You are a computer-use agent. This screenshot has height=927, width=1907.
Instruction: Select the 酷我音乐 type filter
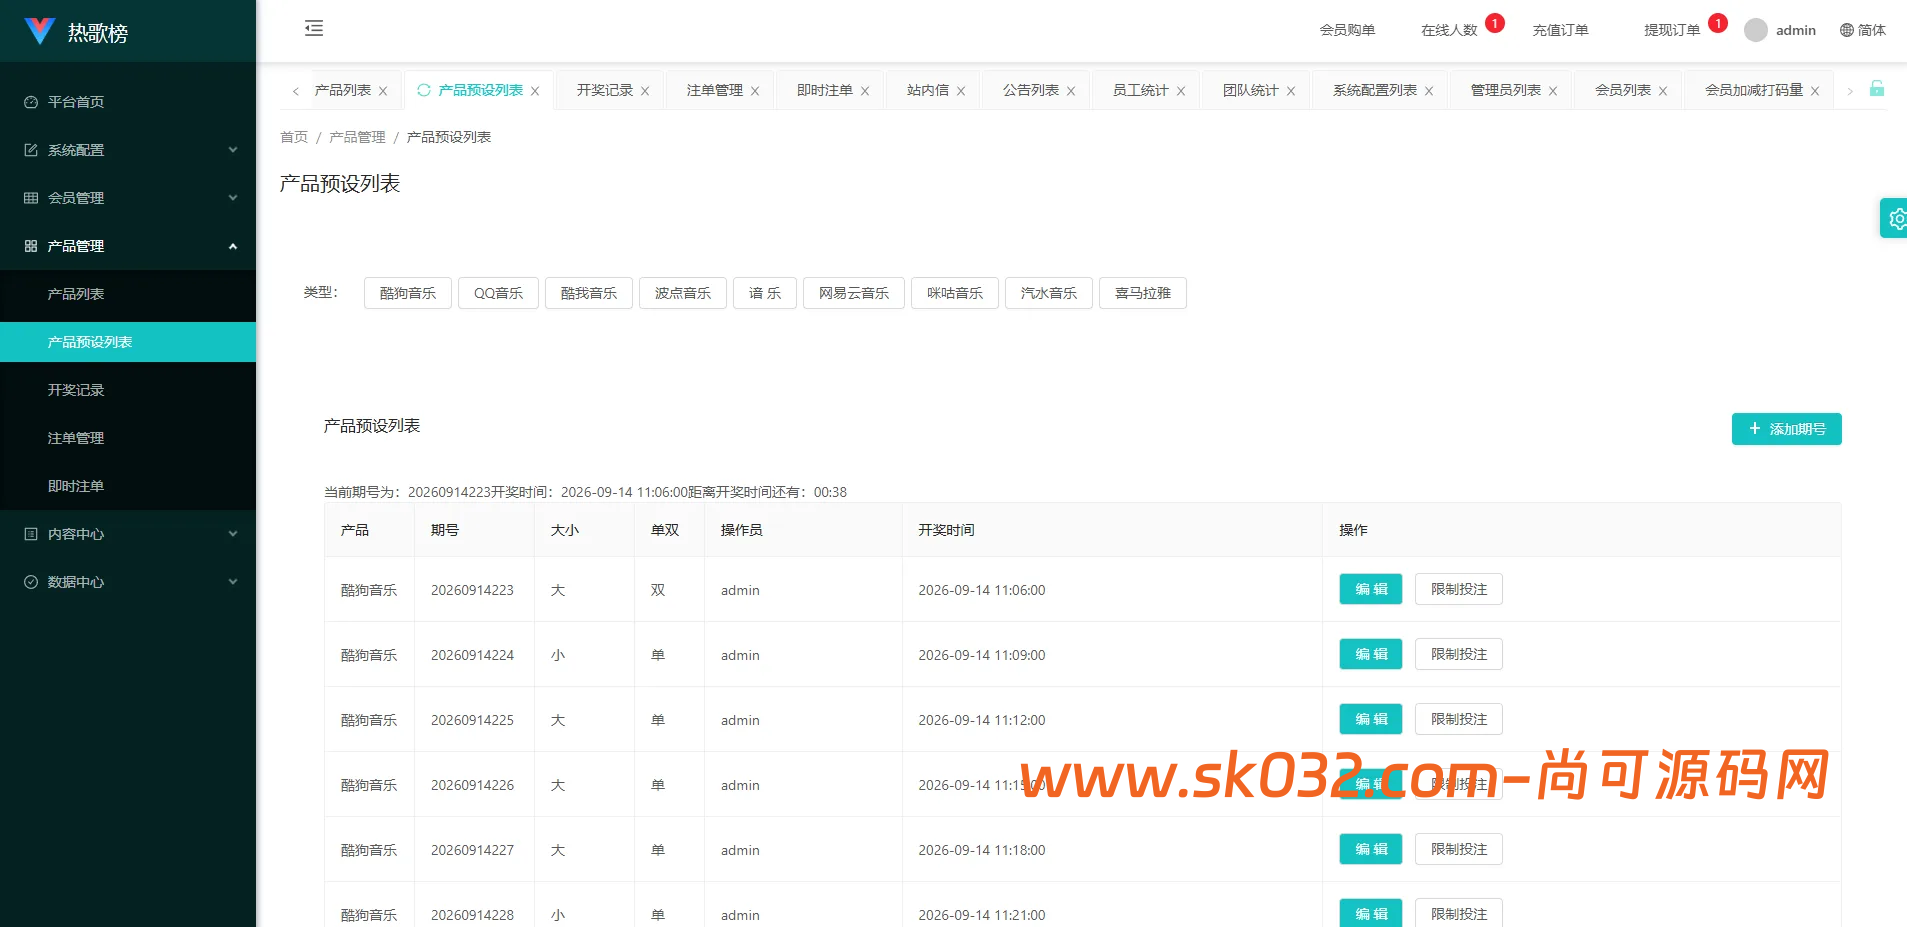pyautogui.click(x=589, y=293)
